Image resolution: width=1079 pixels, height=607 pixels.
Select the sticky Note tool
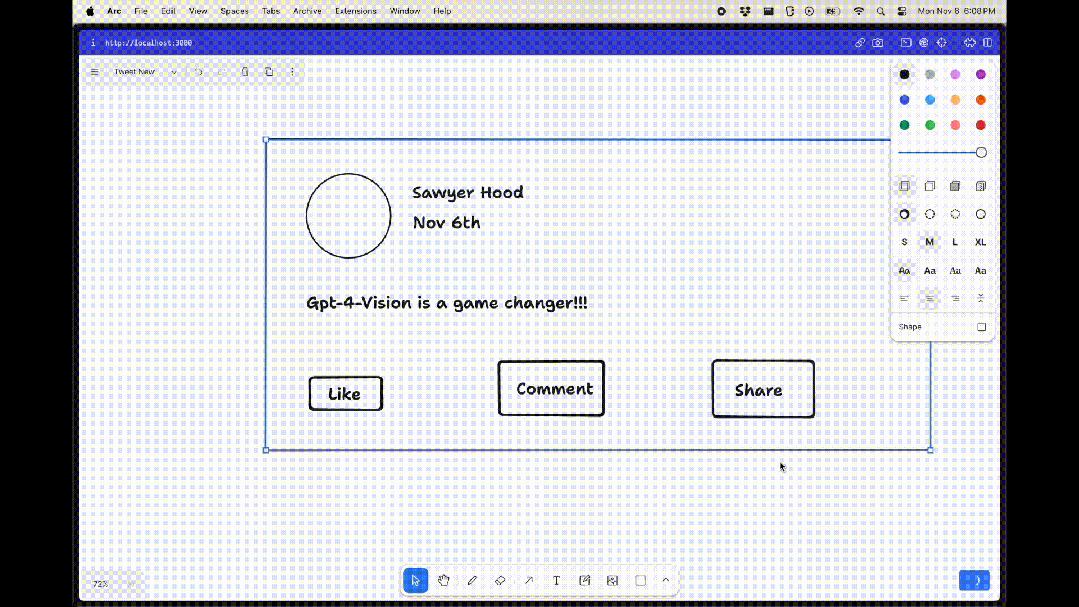(x=584, y=580)
